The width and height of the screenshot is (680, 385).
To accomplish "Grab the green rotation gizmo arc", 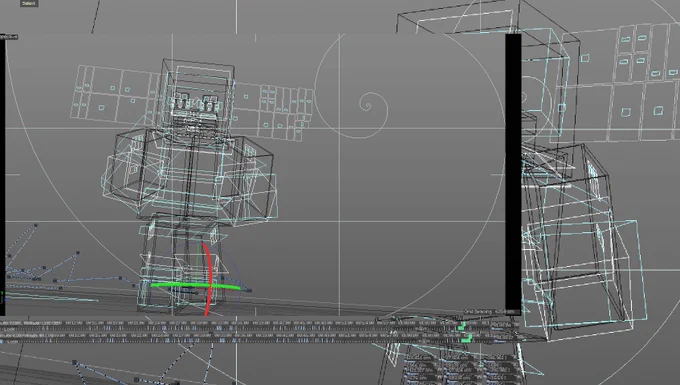I will (195, 286).
